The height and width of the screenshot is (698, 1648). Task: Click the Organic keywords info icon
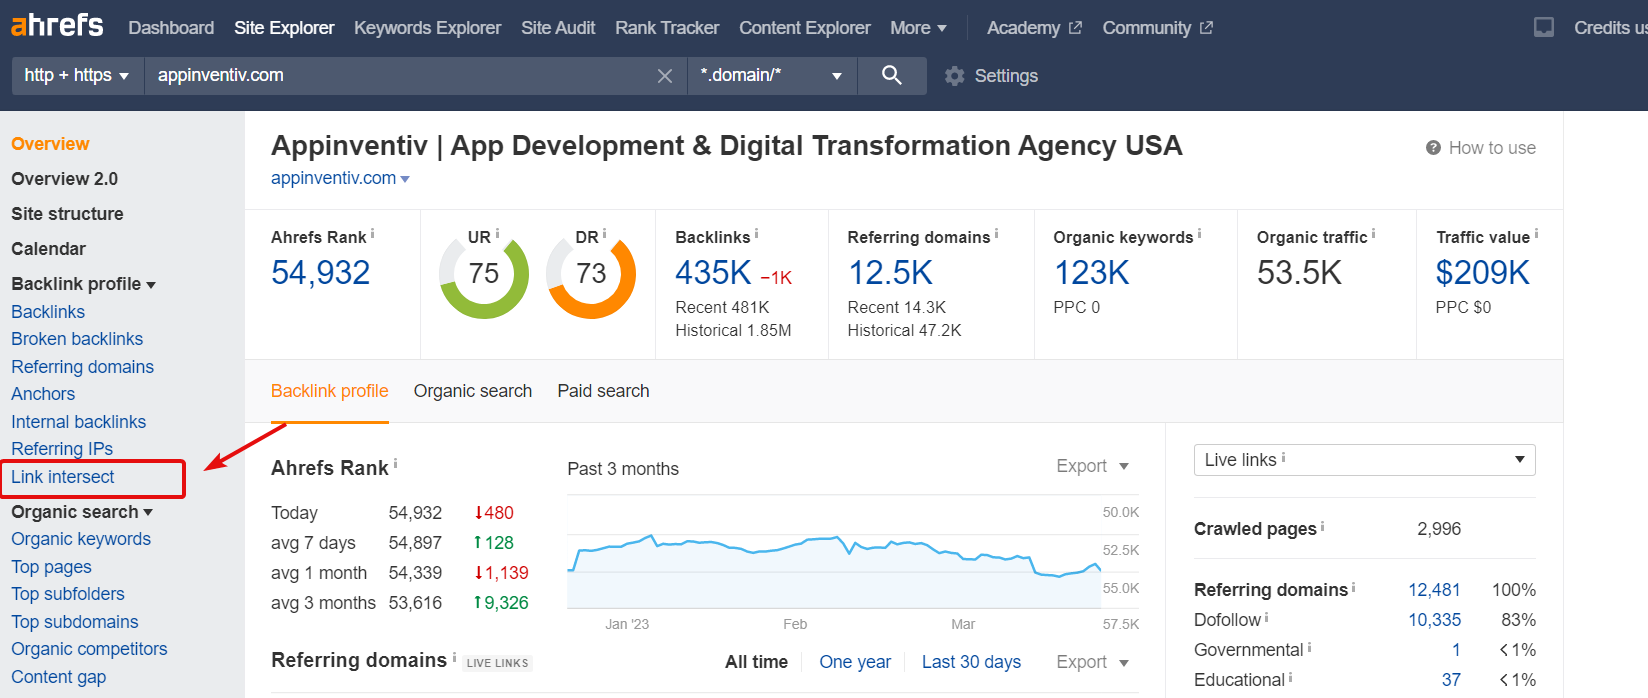point(1199,234)
